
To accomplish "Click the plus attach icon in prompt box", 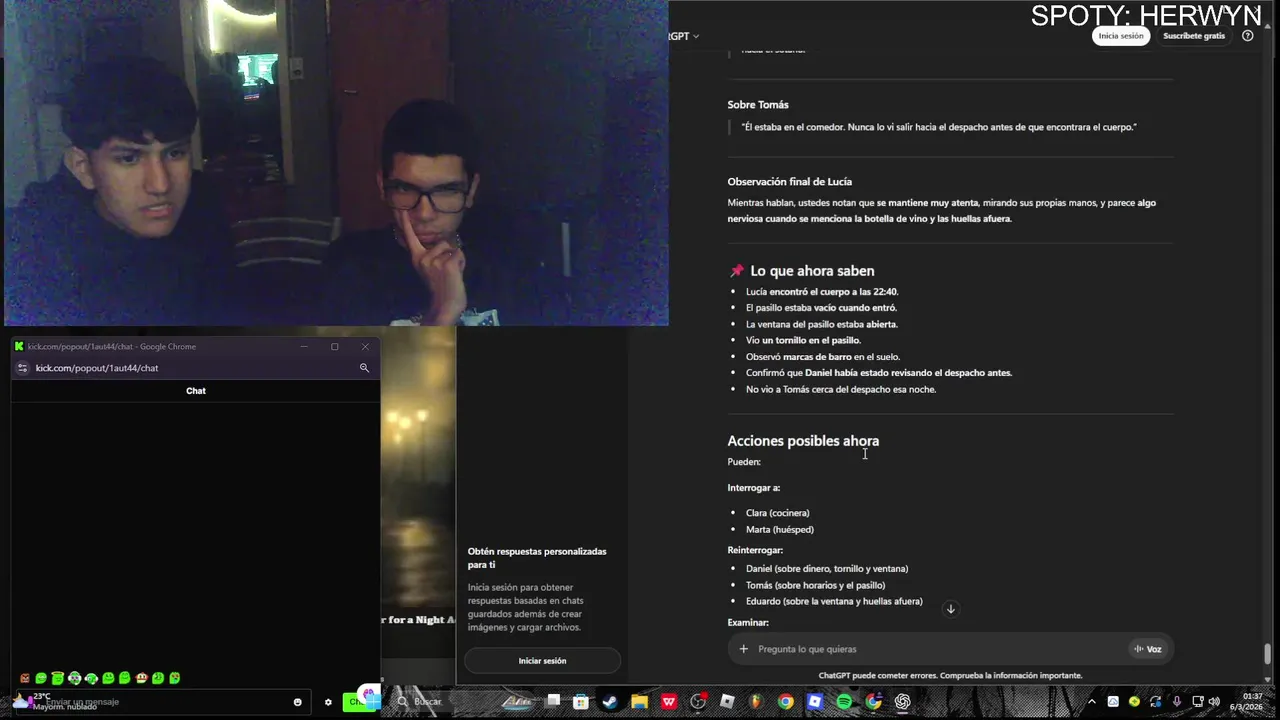I will [743, 649].
